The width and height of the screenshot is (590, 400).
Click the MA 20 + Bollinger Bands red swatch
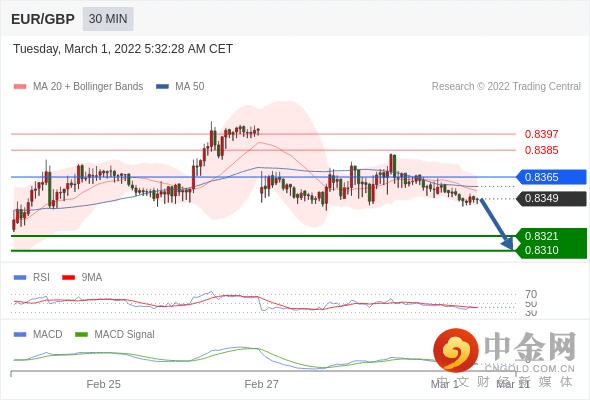click(x=20, y=87)
